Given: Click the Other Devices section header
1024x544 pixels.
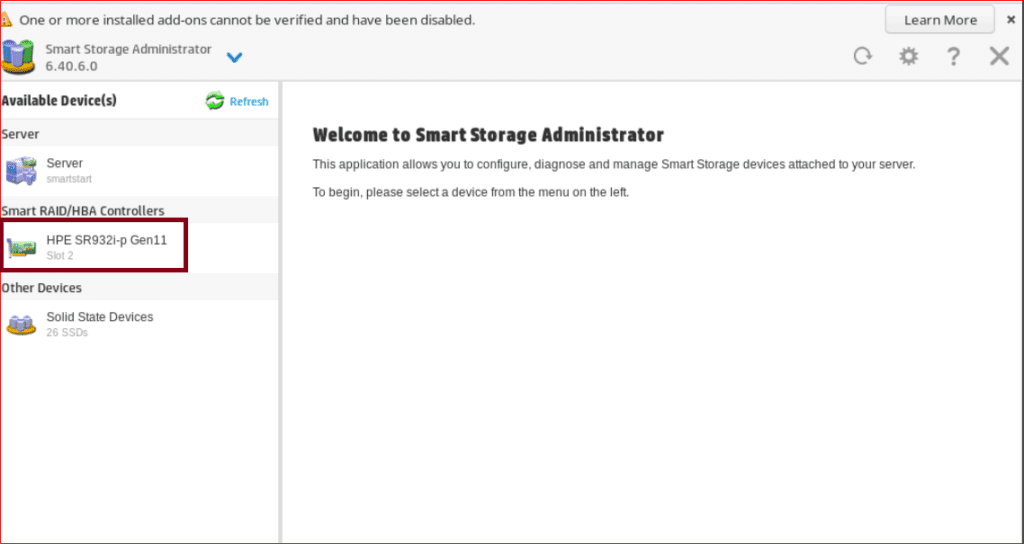Looking at the screenshot, I should (42, 288).
